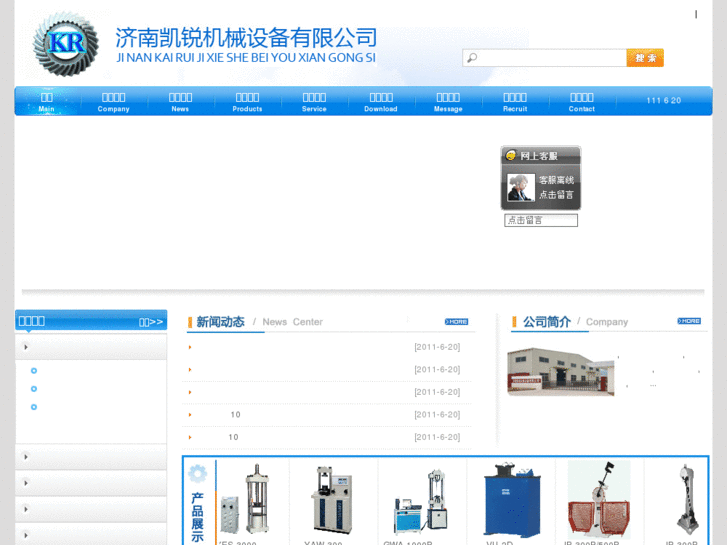Expand the second sidebar category arrow

[x=26, y=457]
